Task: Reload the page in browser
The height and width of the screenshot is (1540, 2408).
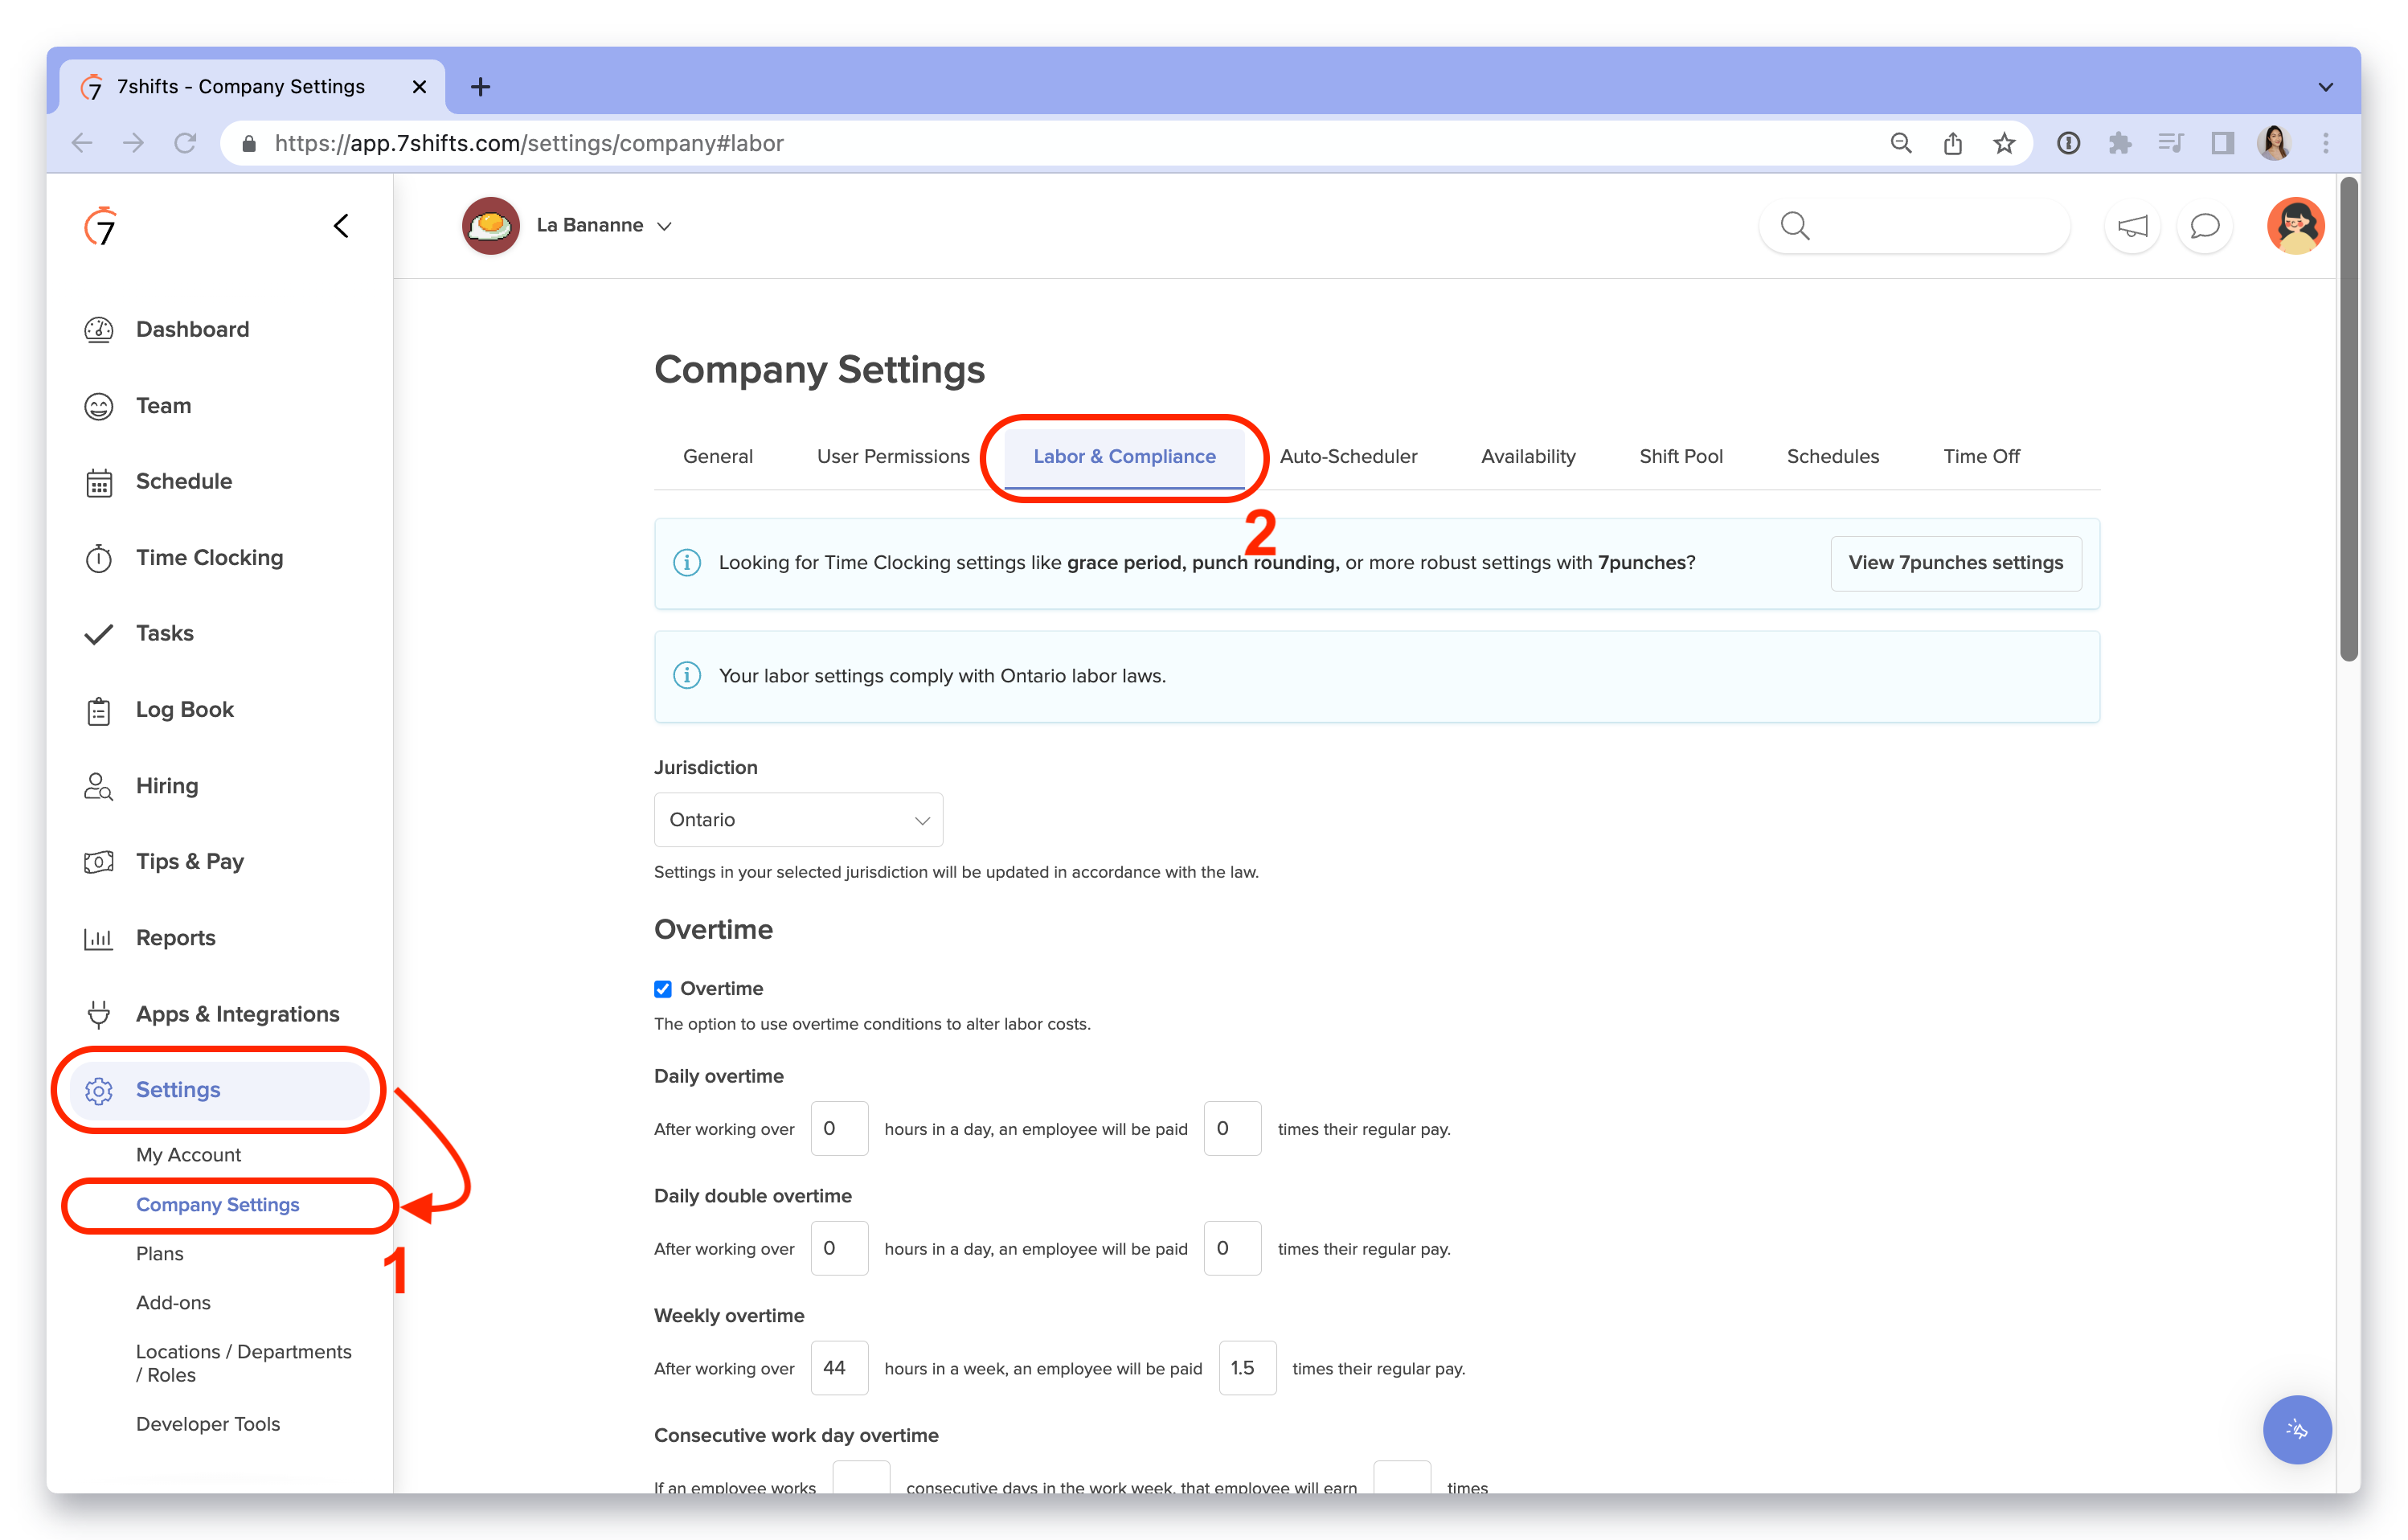Action: (185, 143)
